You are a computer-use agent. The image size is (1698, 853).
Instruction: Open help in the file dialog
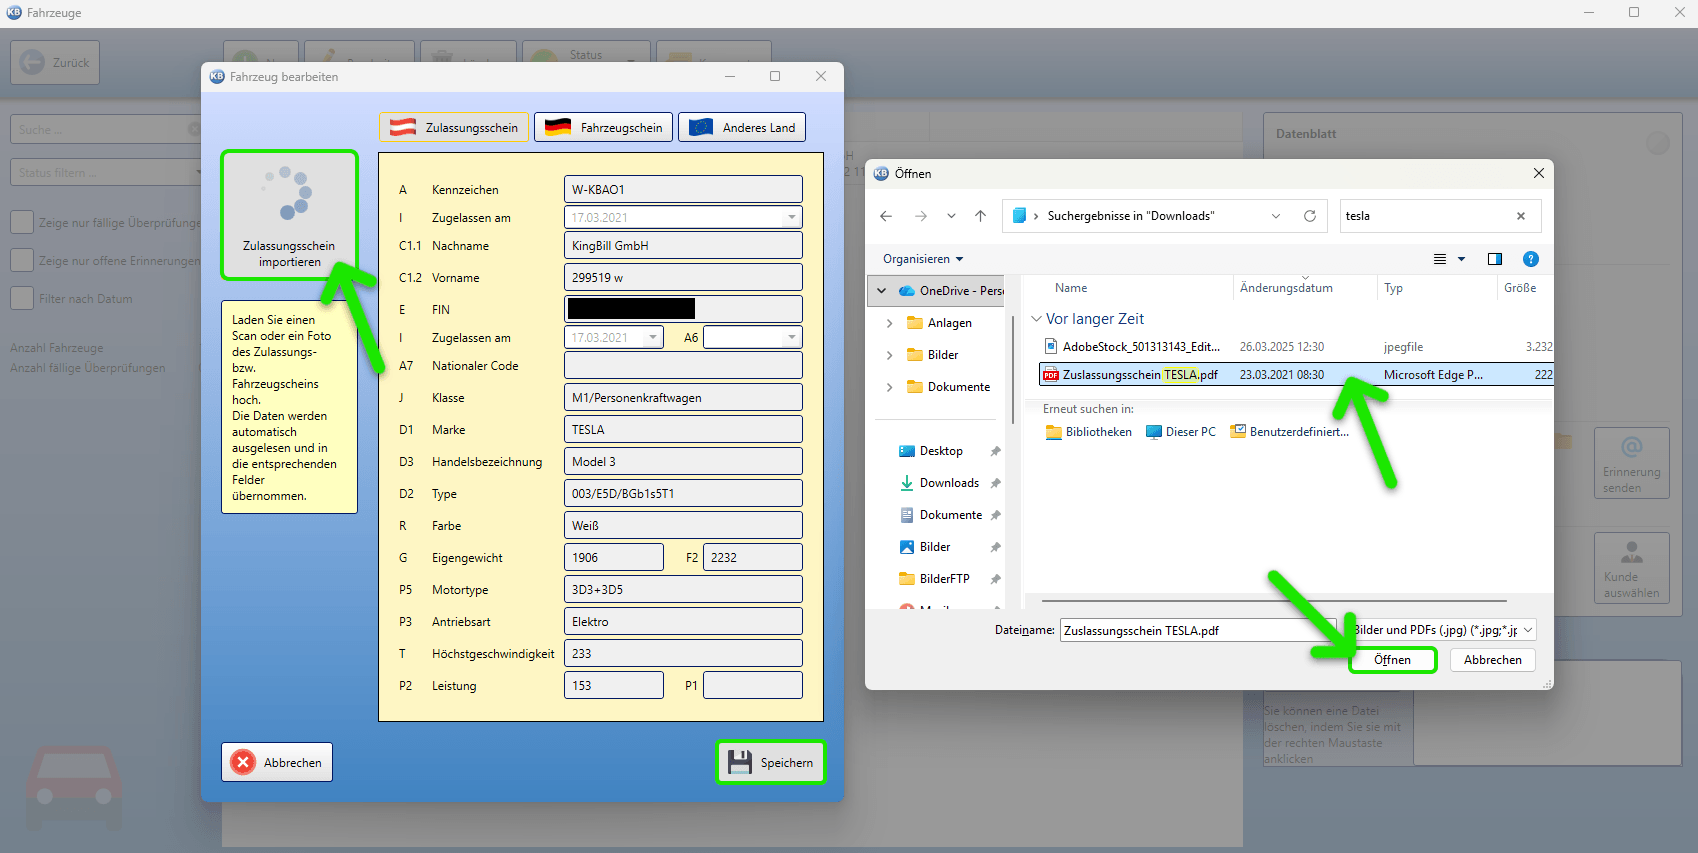click(1531, 259)
